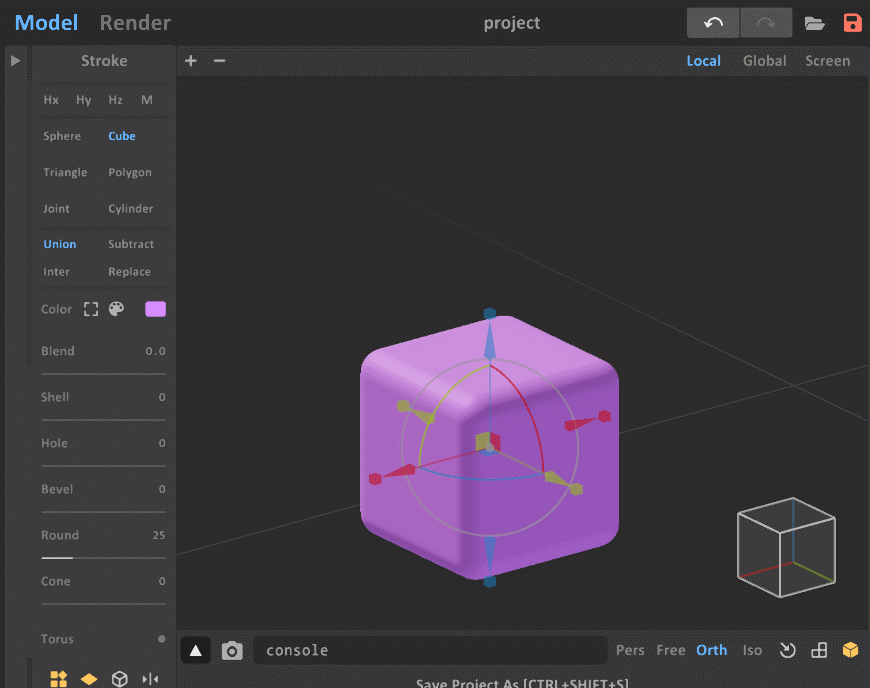Expand the left side panel arrow
The width and height of the screenshot is (870, 688).
pyautogui.click(x=15, y=61)
